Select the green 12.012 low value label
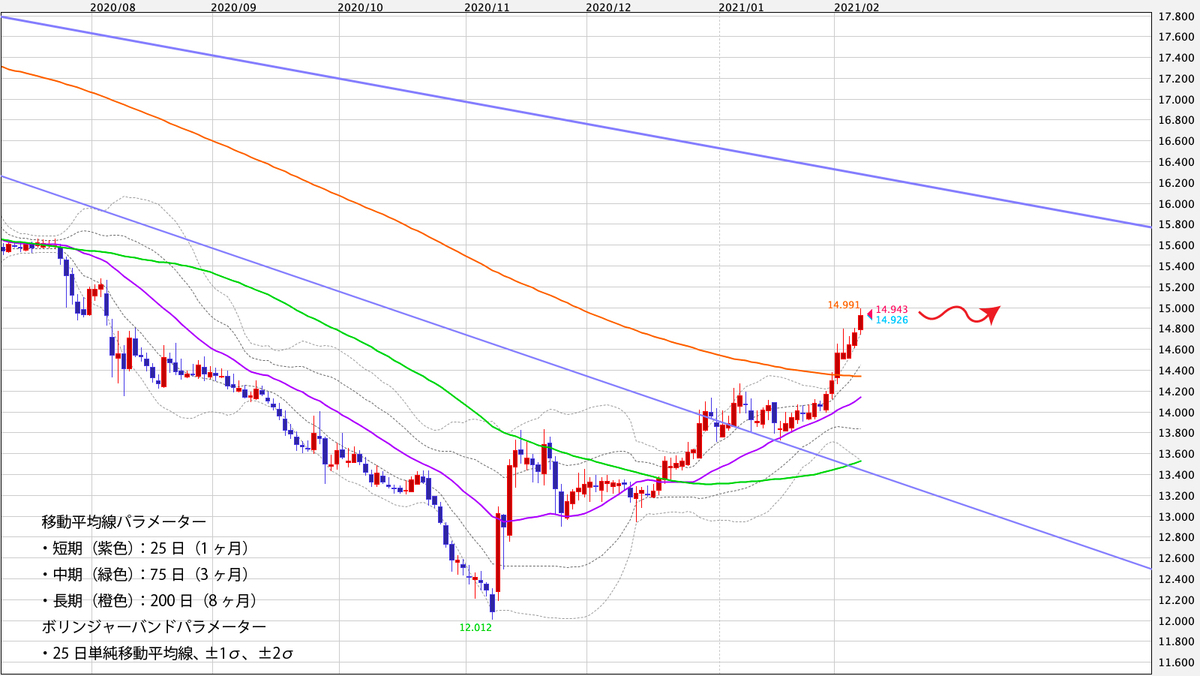The width and height of the screenshot is (1200, 676). 476,629
